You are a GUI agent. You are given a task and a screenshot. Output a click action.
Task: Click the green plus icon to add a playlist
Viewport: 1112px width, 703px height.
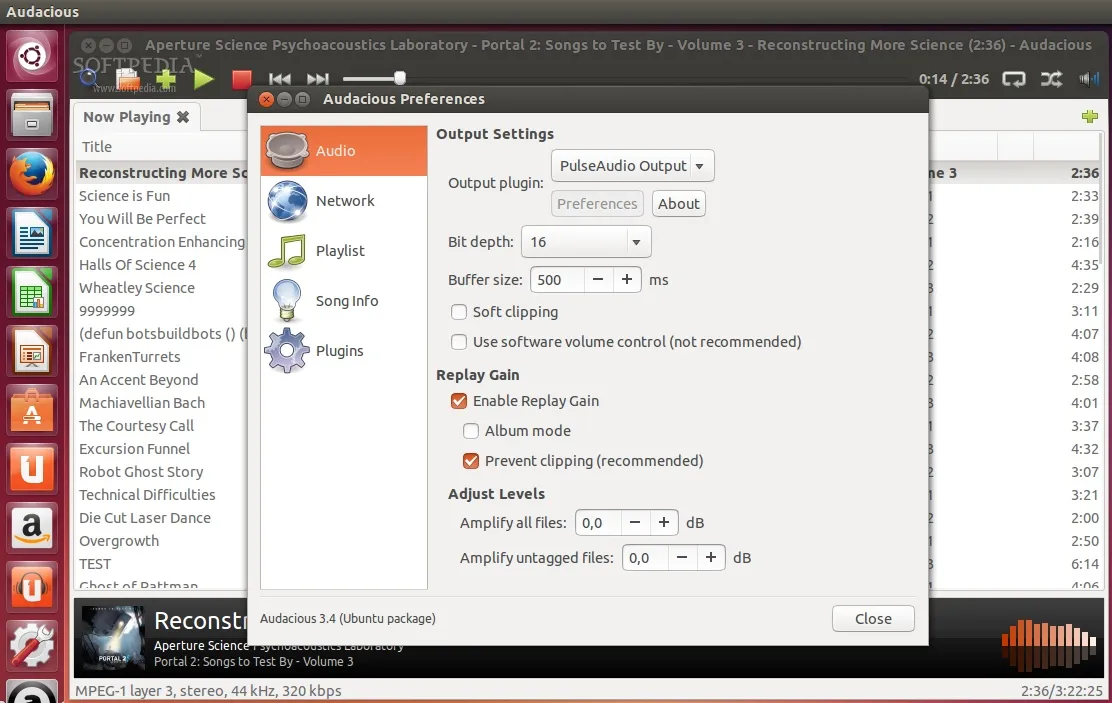point(1090,117)
